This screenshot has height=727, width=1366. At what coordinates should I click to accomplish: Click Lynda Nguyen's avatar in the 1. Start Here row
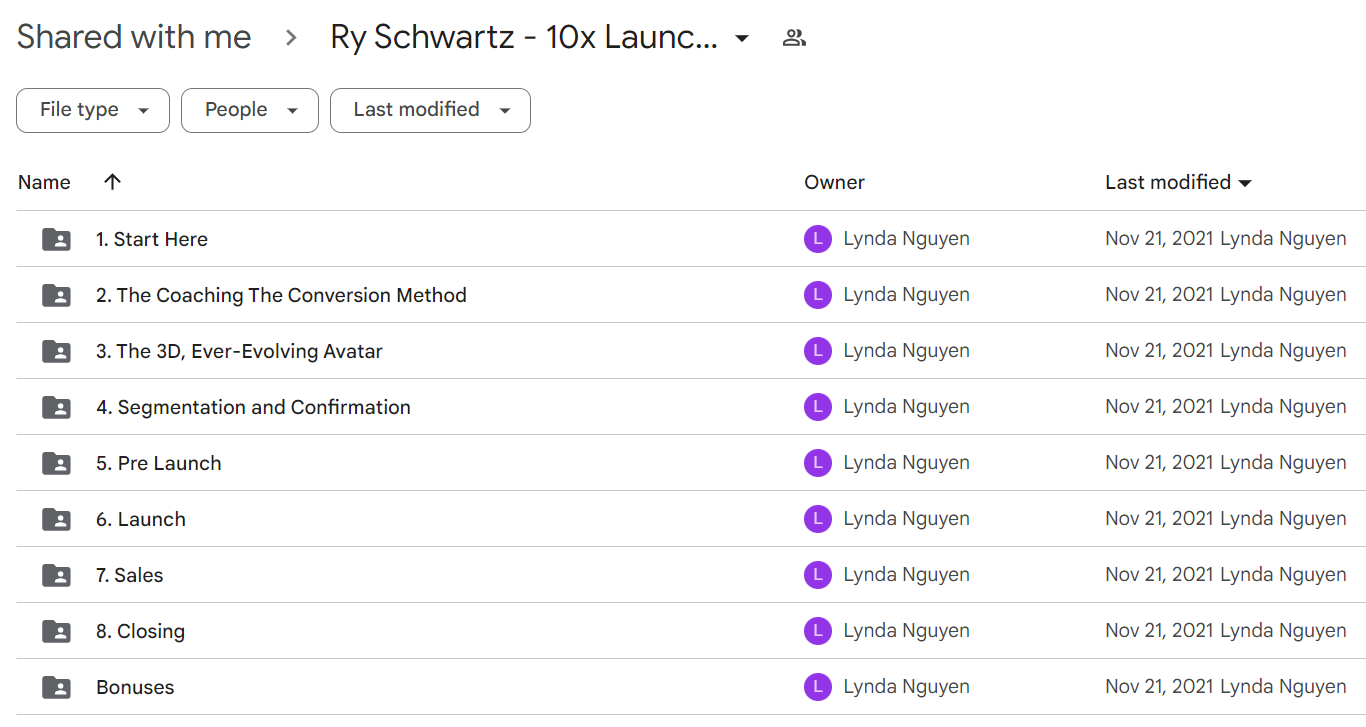[x=818, y=239]
